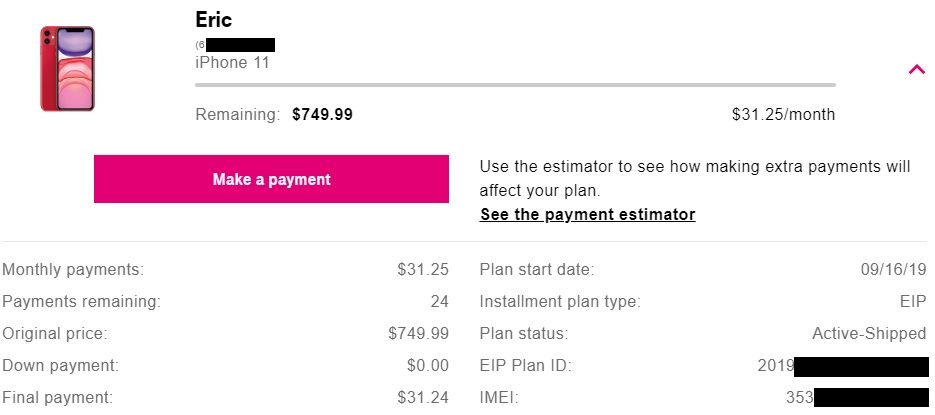The image size is (935, 415).
Task: Click the Down payment $0.00 value
Action: point(428,366)
